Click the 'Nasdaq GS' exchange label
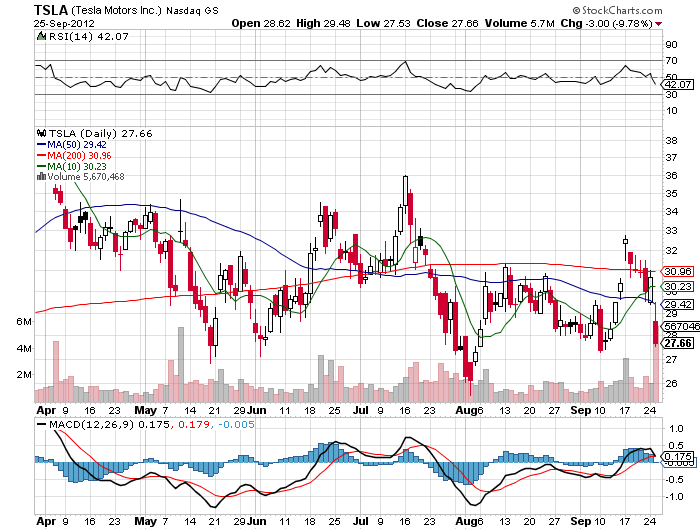The height and width of the screenshot is (530, 700). coord(192,11)
